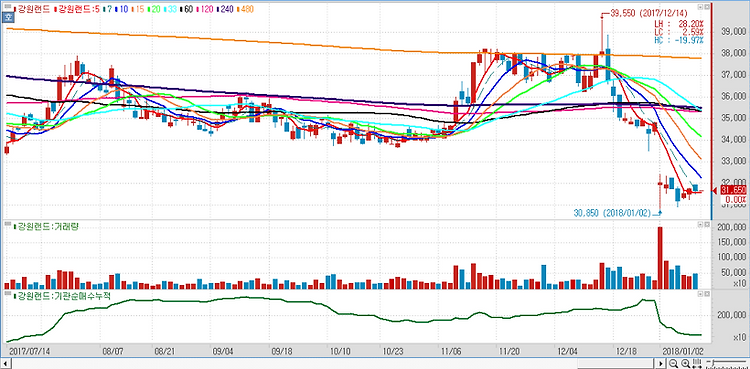Select the 20-day moving average legend
The width and height of the screenshot is (750, 369).
[155, 9]
